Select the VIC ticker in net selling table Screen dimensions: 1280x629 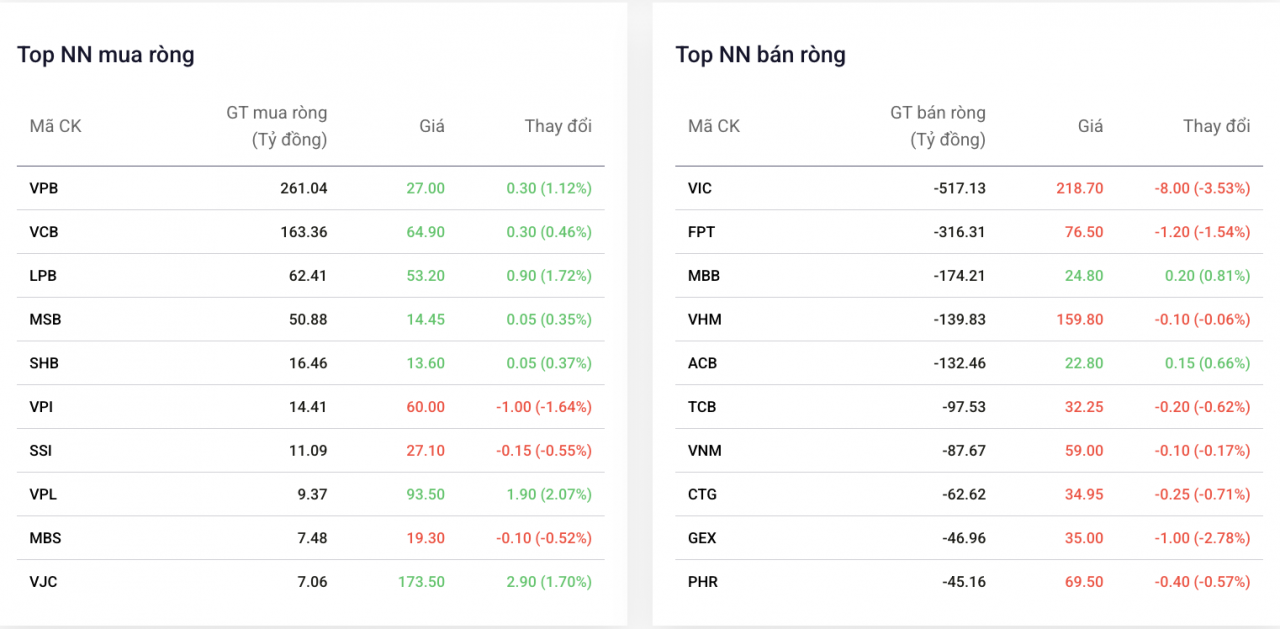[x=700, y=188]
